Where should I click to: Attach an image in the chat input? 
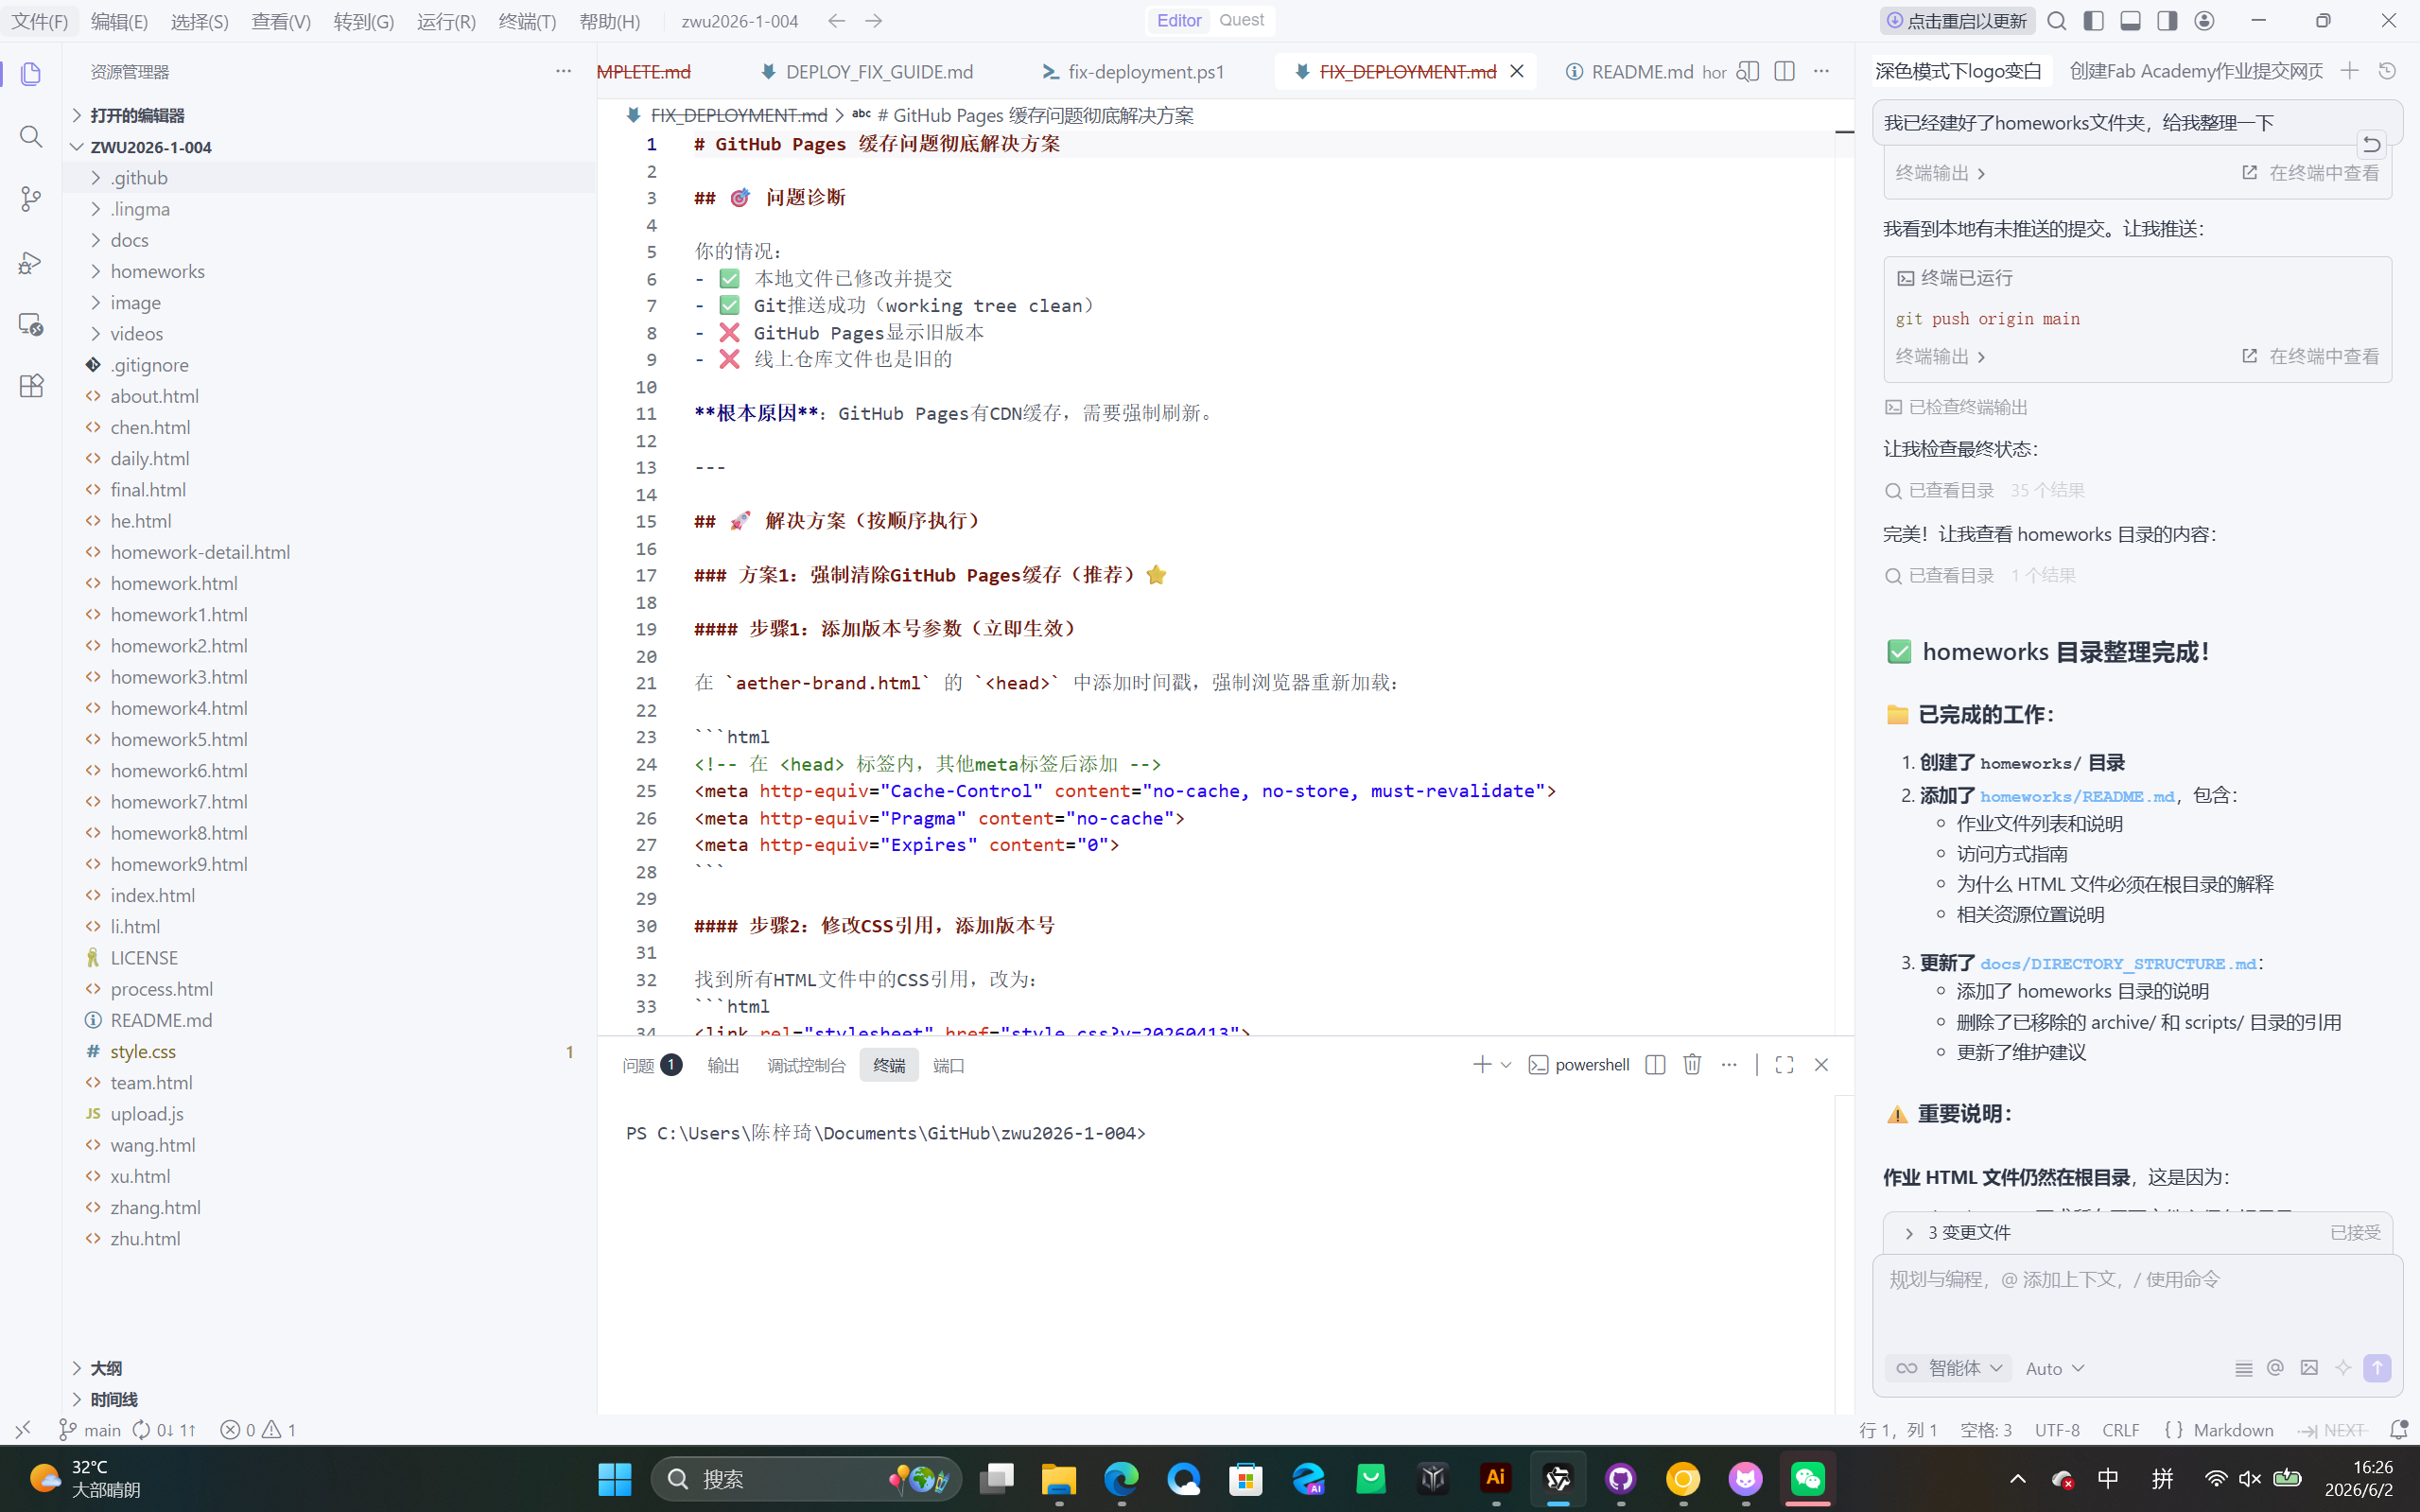(2309, 1368)
